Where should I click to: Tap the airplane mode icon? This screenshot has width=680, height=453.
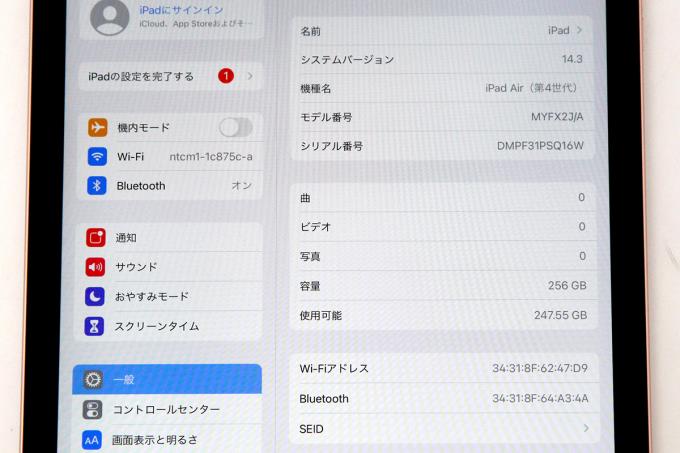coord(98,127)
